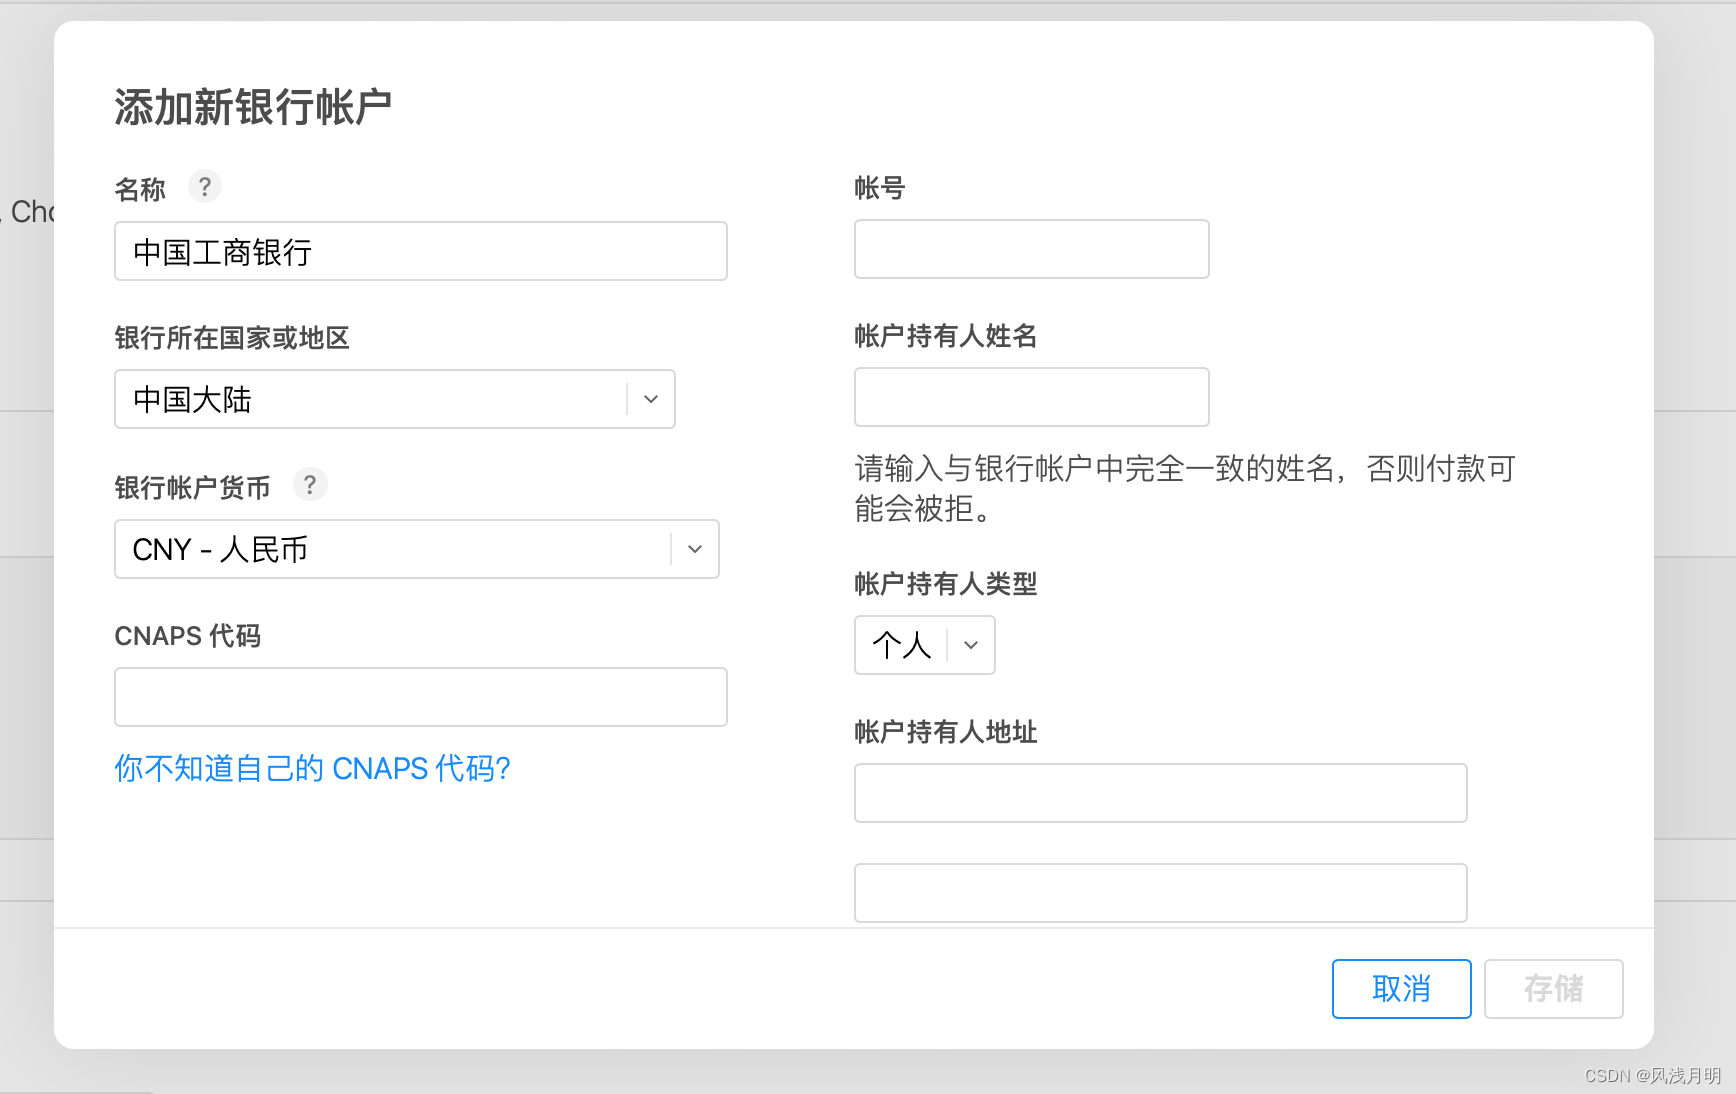The width and height of the screenshot is (1736, 1094).
Task: Click the 帐户持有人地址 label
Action: coord(946,732)
